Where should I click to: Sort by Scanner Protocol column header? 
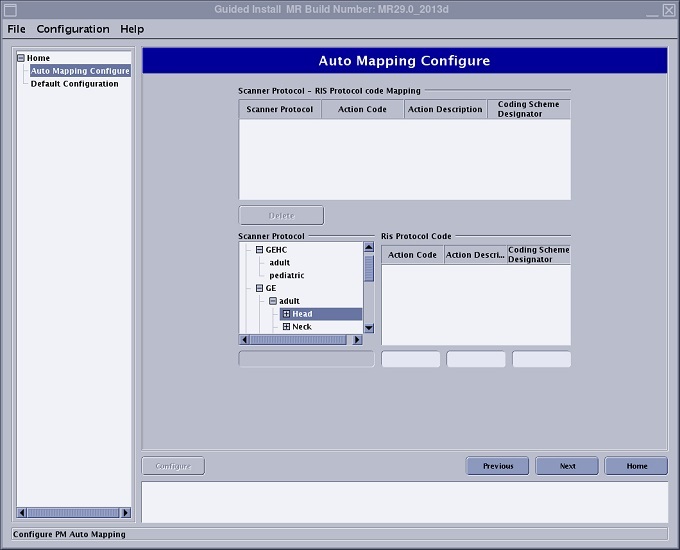(x=280, y=109)
